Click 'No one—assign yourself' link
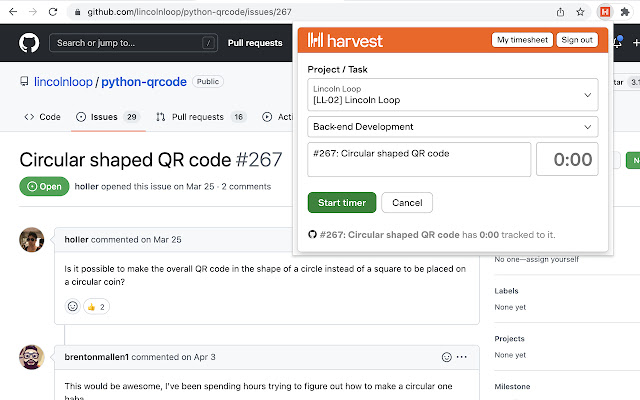 pos(537,259)
